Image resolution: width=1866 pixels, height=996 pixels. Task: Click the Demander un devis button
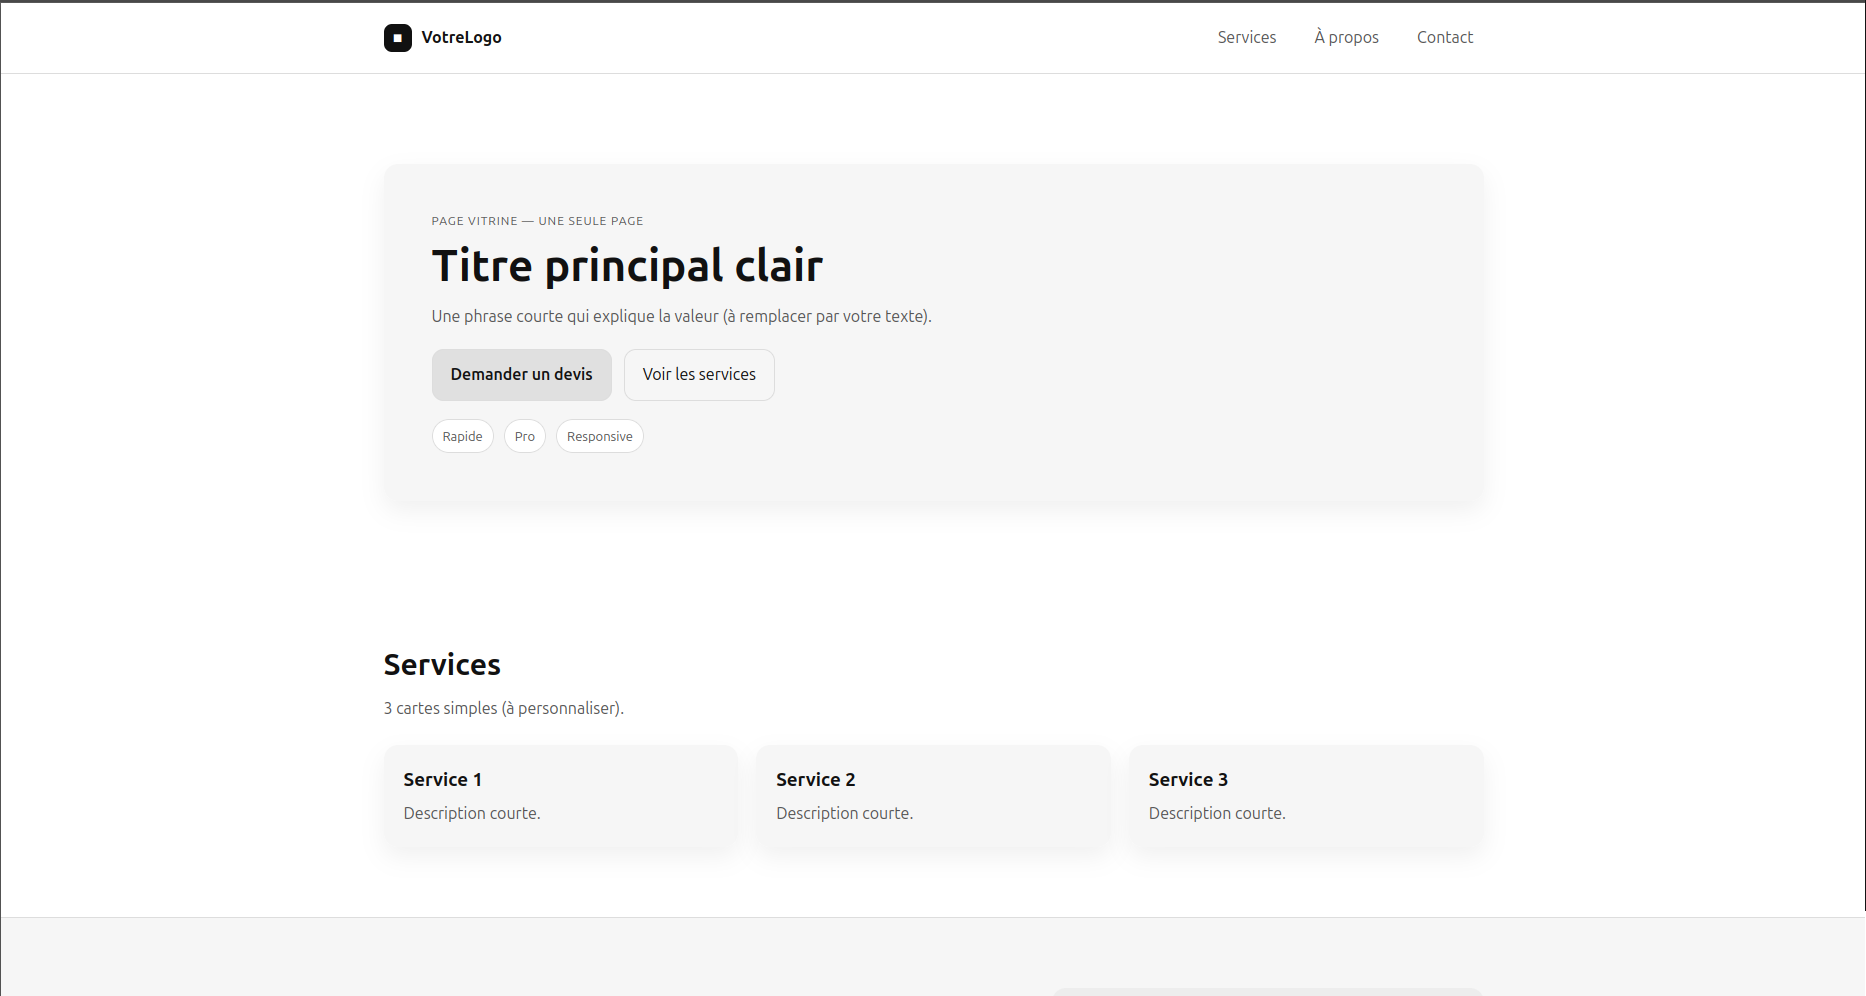pyautogui.click(x=521, y=374)
